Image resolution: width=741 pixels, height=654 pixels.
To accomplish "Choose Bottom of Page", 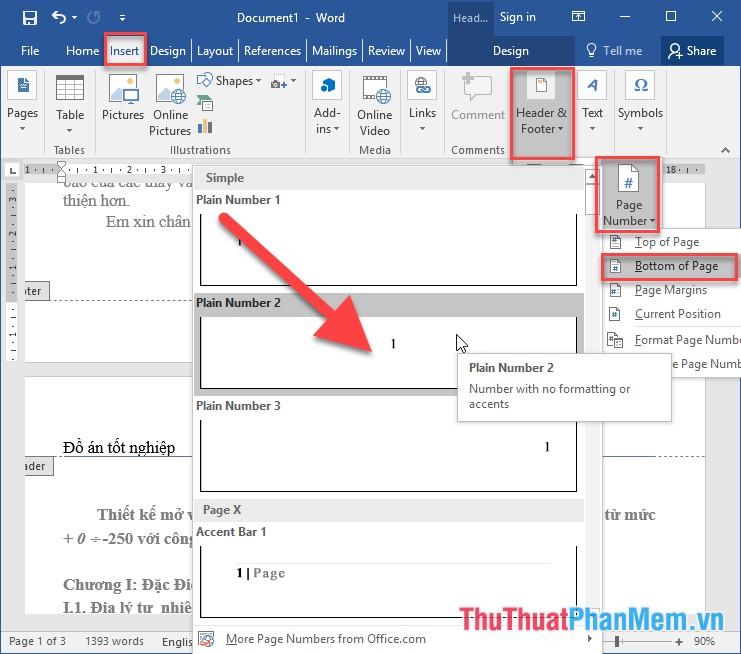I will 669,266.
